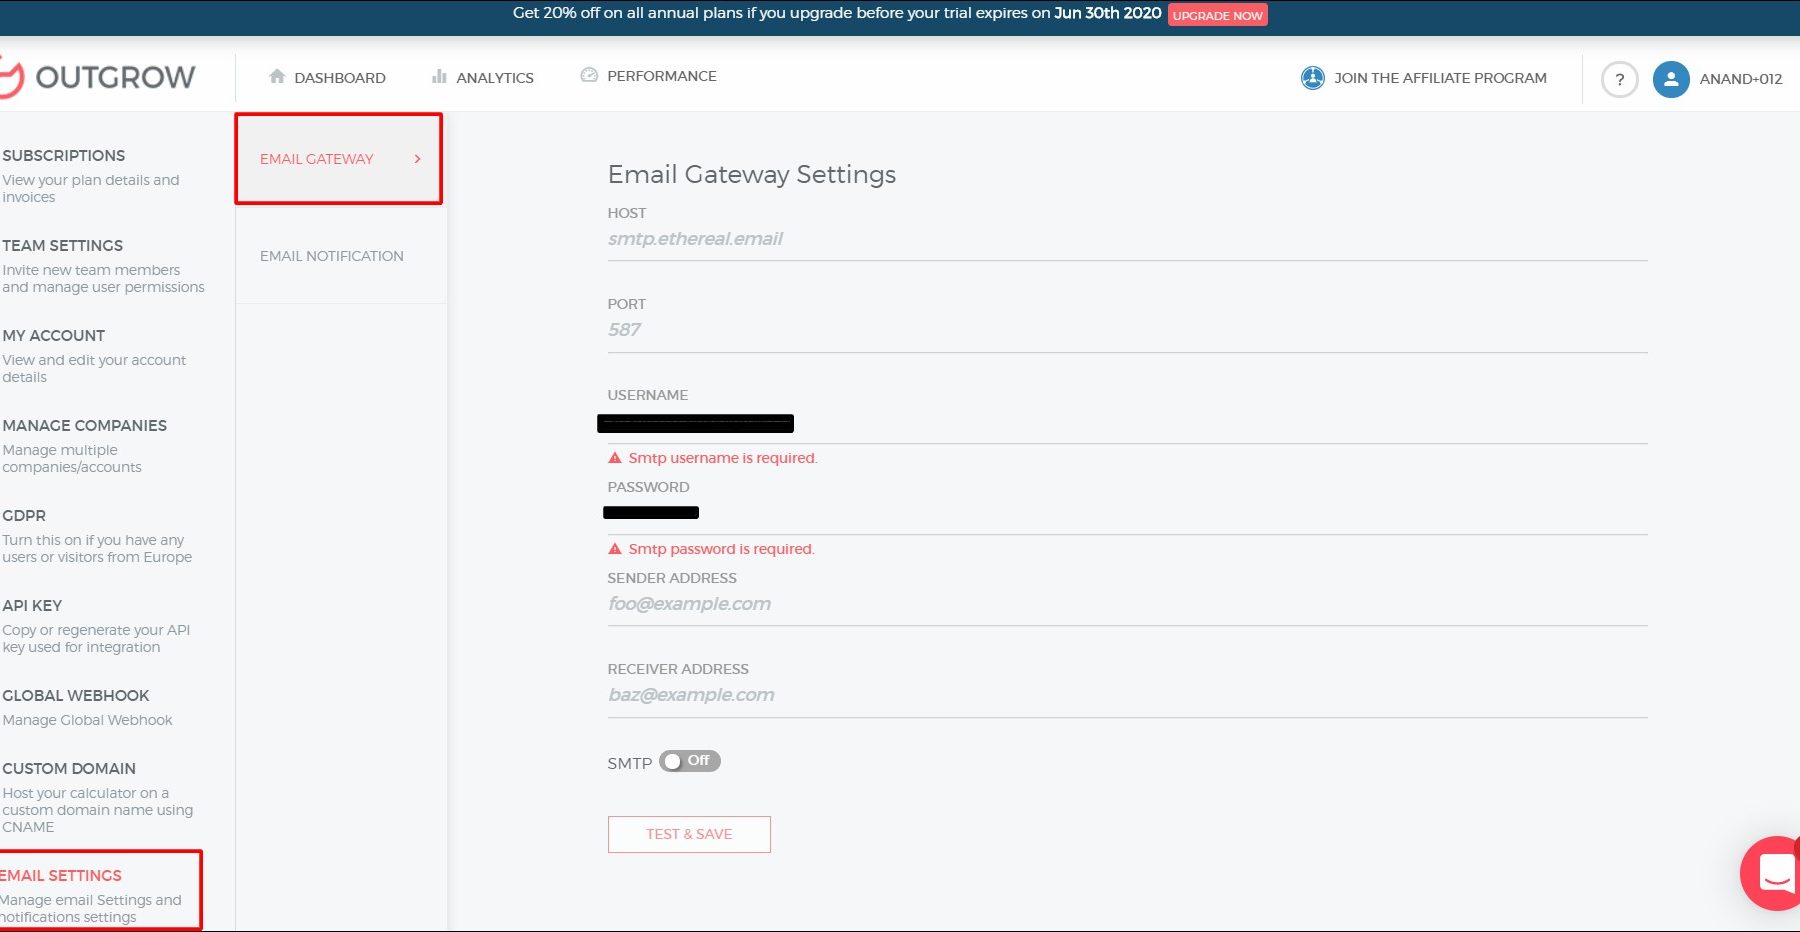Click the Performance gauge icon
This screenshot has width=1800, height=932.
click(589, 76)
